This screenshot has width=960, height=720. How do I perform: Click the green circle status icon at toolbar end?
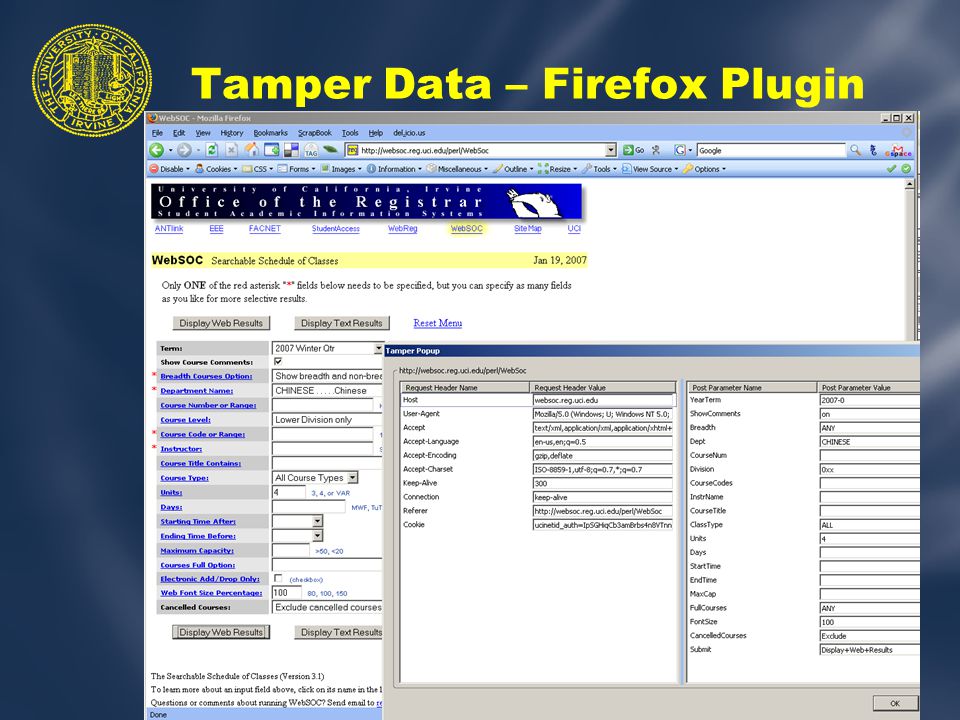point(906,169)
